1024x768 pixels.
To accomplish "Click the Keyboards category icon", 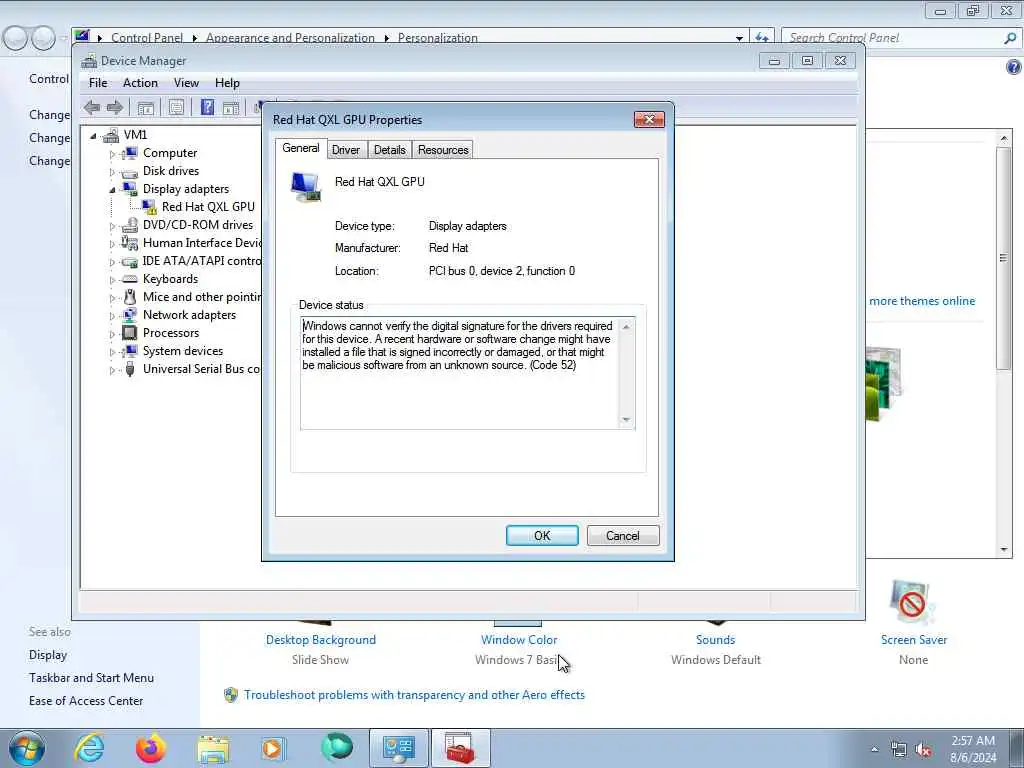I will coord(130,279).
